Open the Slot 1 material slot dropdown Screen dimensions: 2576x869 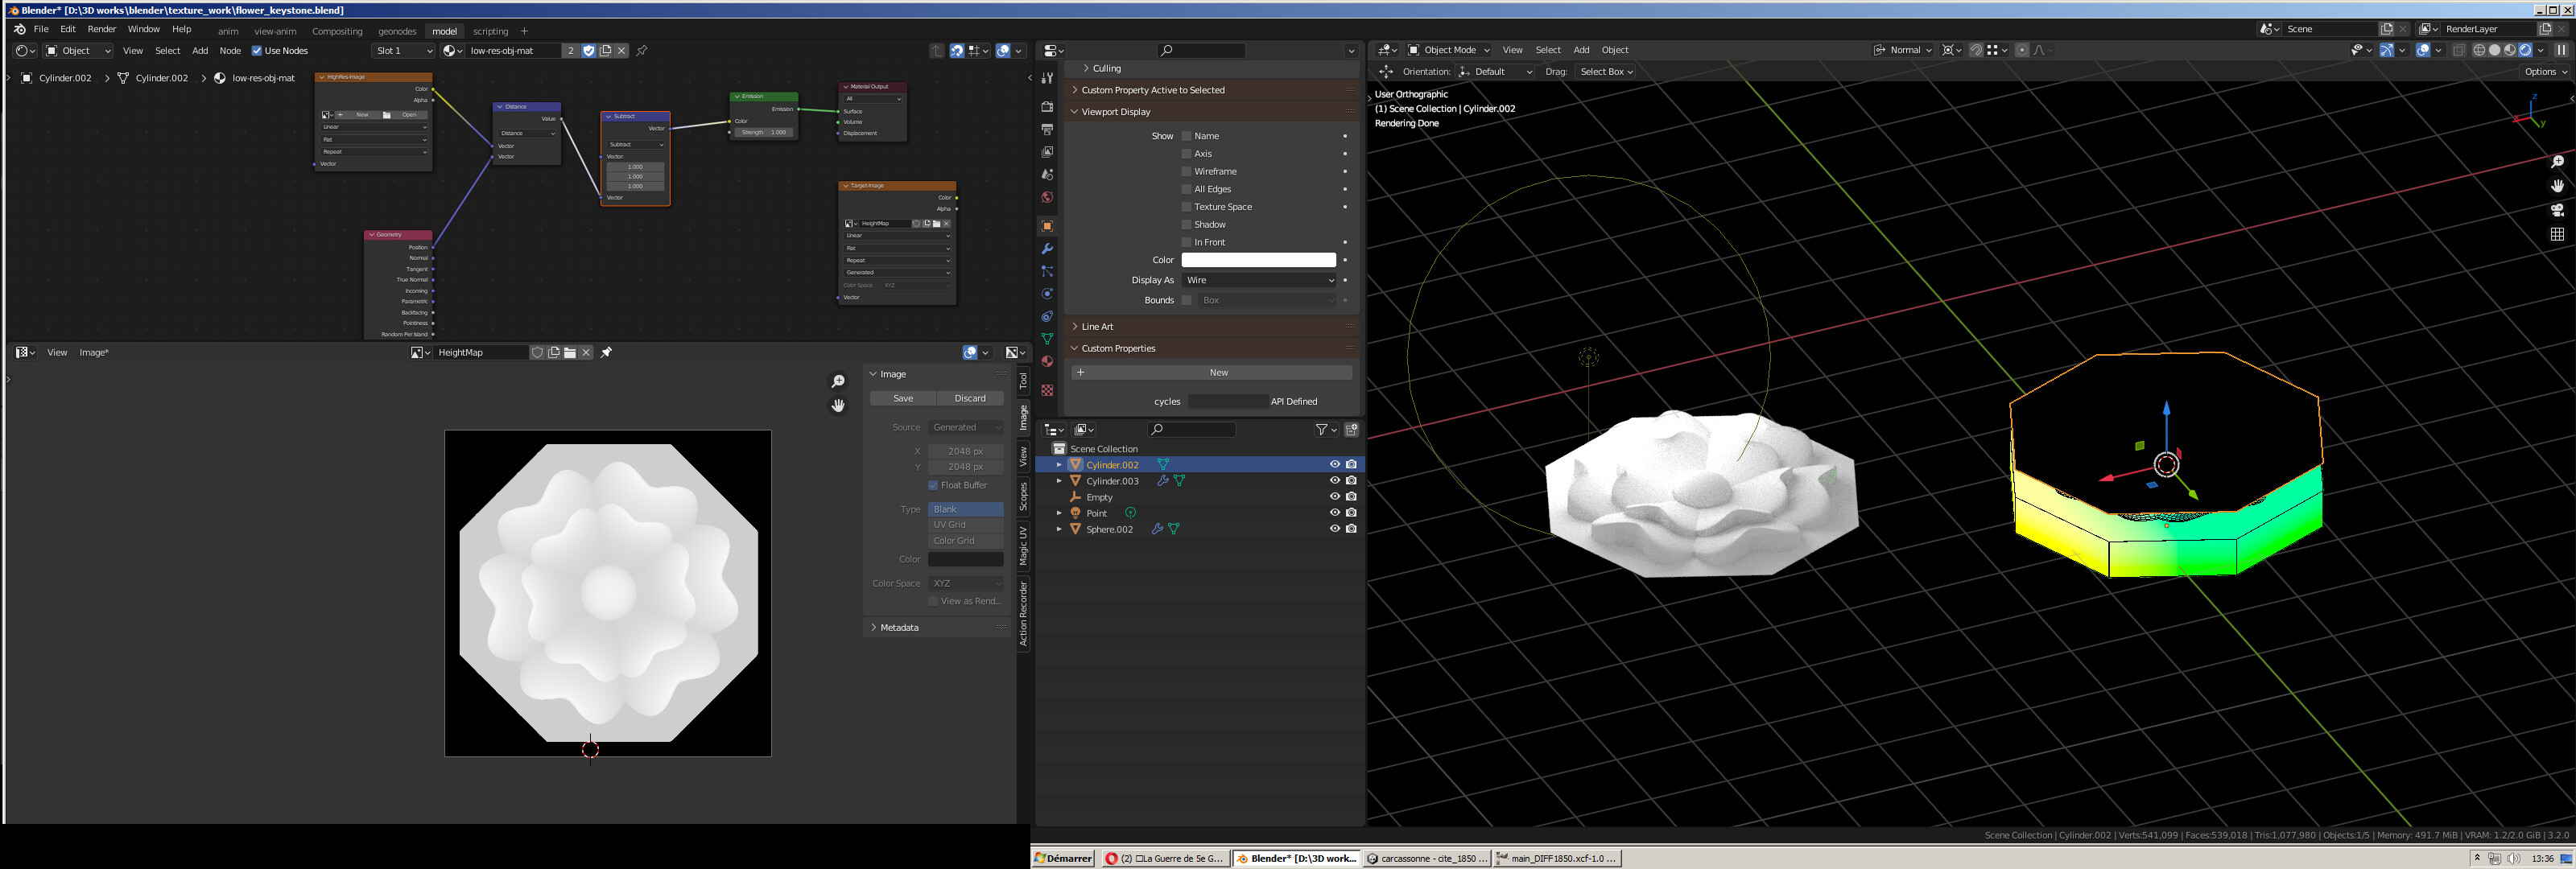[404, 51]
